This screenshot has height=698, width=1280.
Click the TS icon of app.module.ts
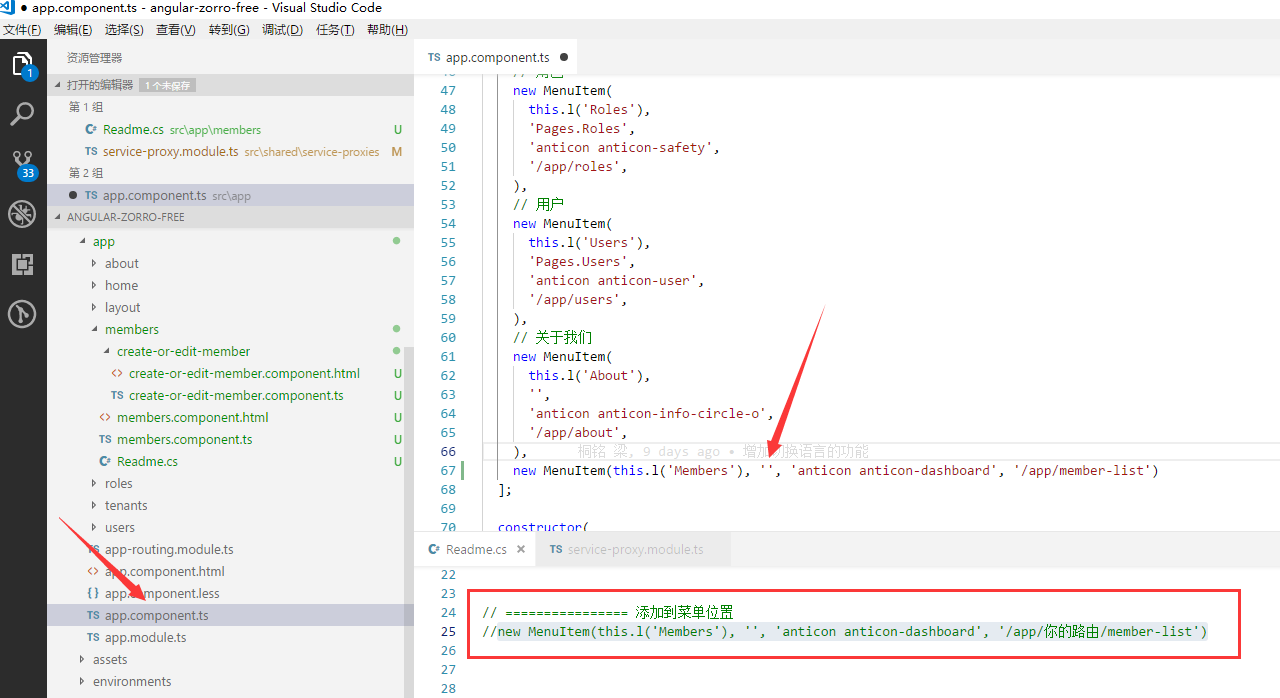tap(93, 637)
